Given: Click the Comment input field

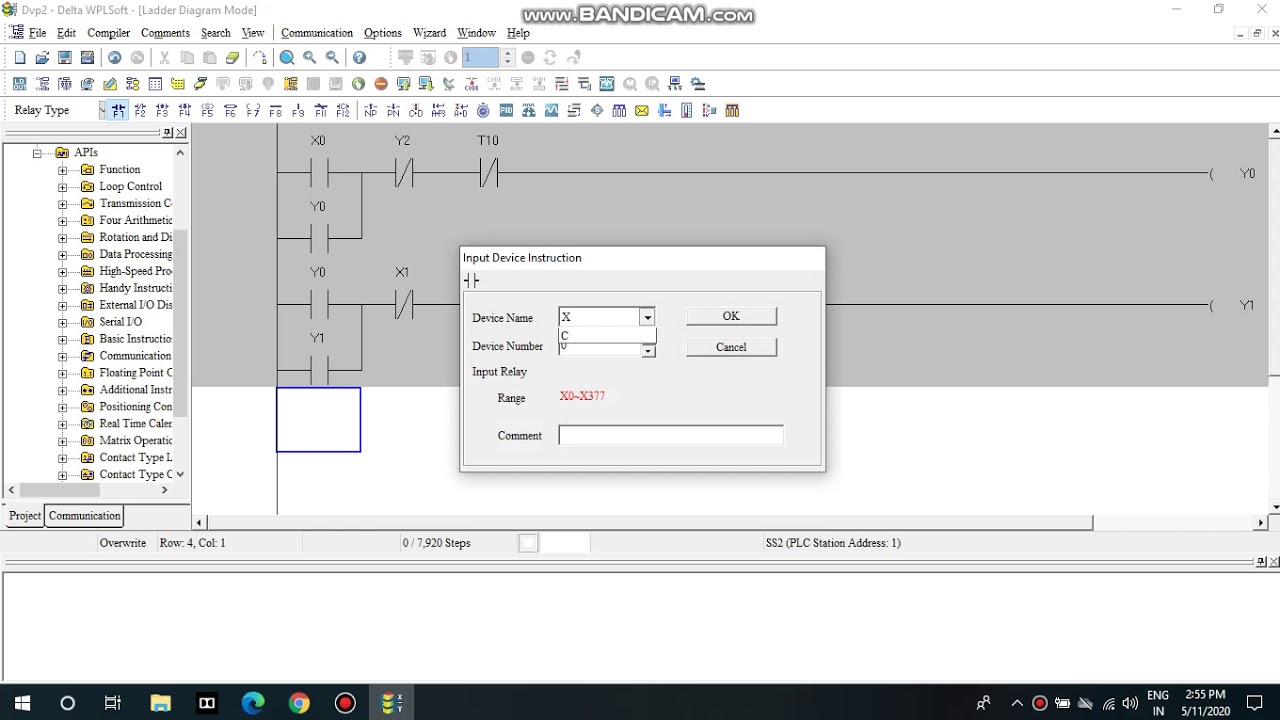Looking at the screenshot, I should coord(671,435).
